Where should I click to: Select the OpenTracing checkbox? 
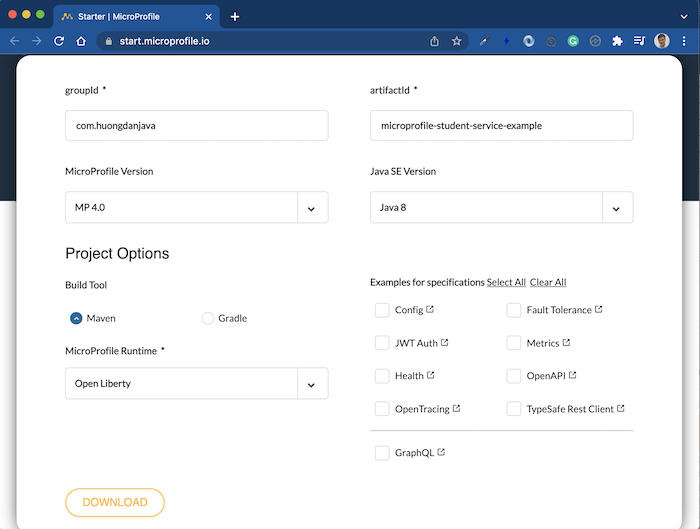[382, 408]
